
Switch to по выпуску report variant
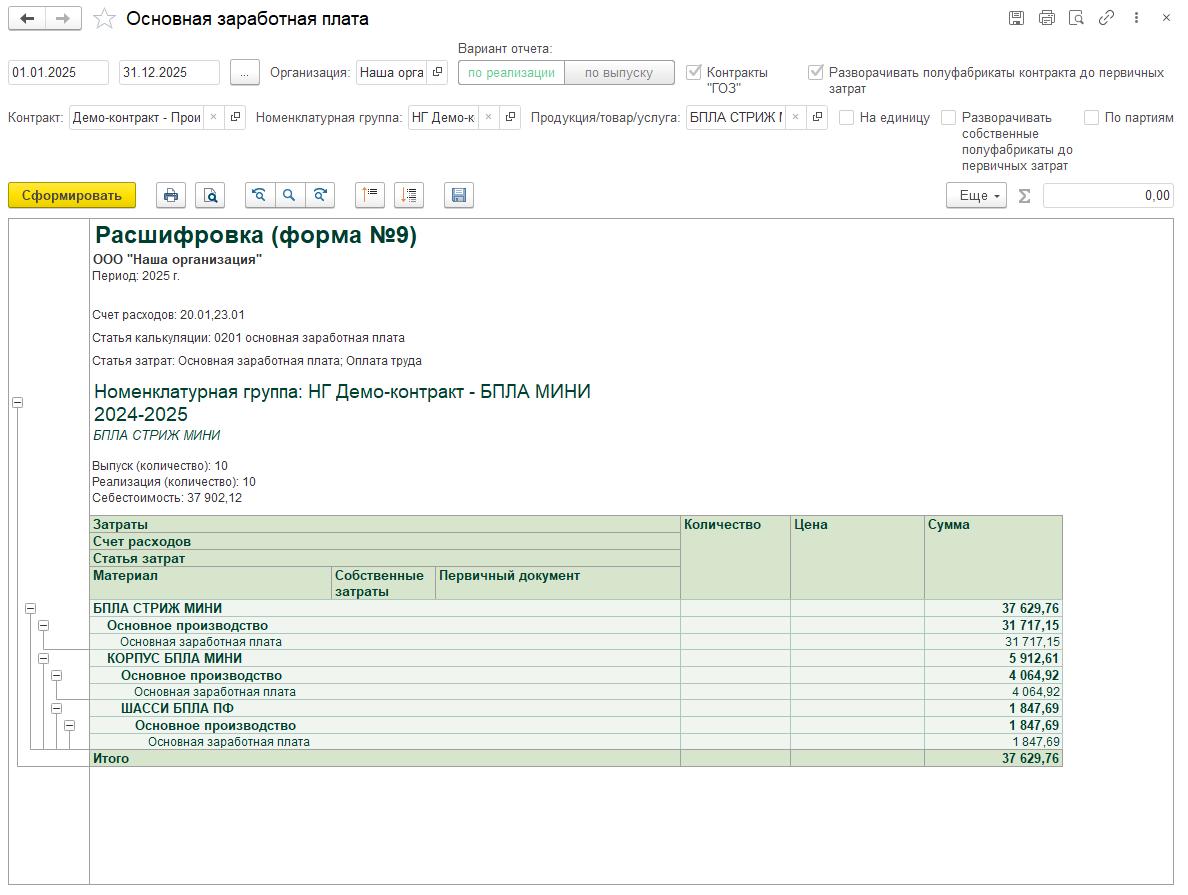point(619,73)
